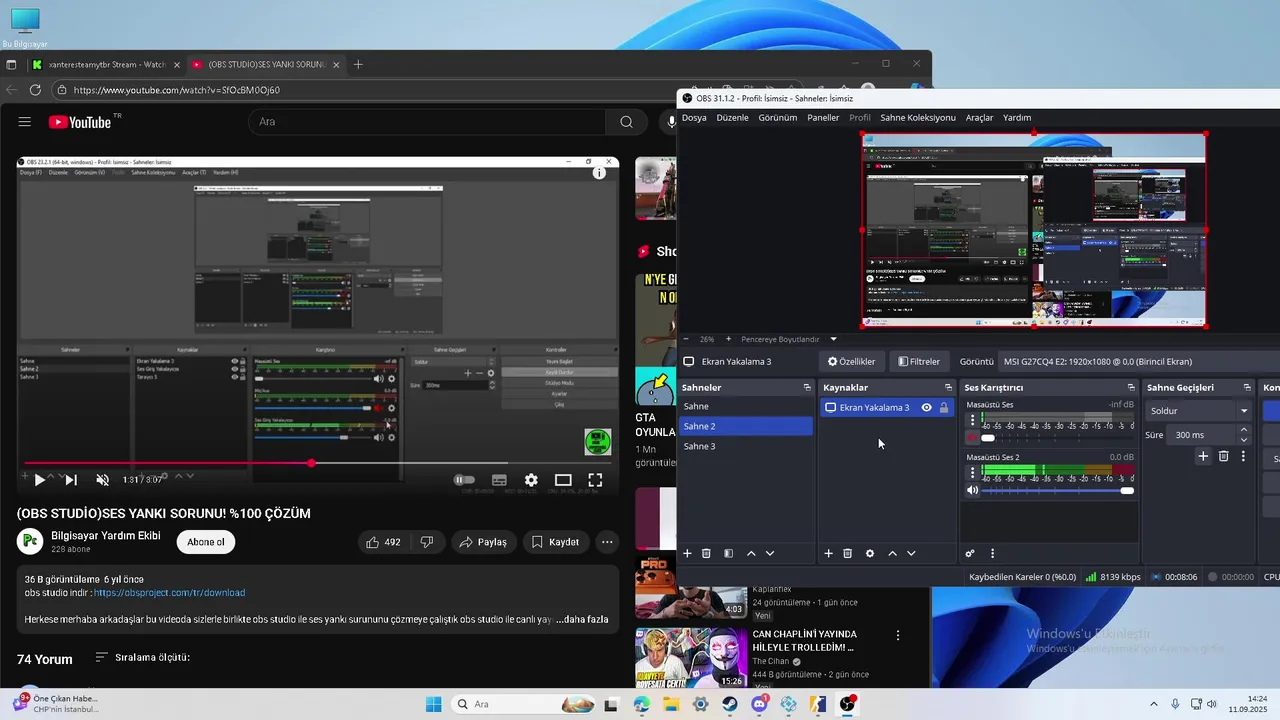
Task: Open source properties gear in Kaynaklar panel
Action: (x=870, y=554)
